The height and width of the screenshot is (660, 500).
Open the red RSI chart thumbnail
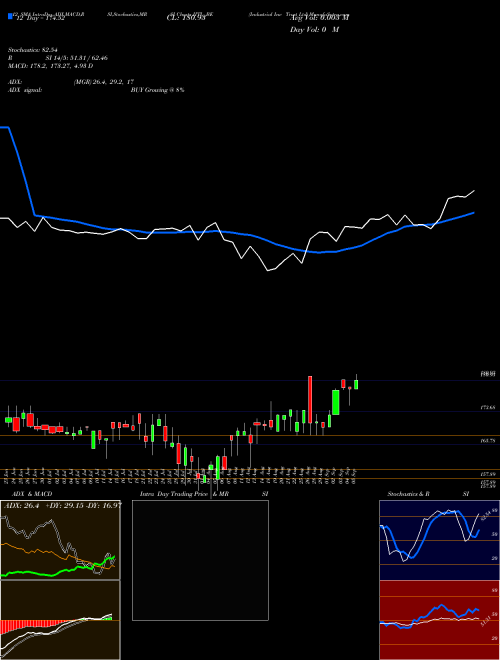(x=439, y=620)
